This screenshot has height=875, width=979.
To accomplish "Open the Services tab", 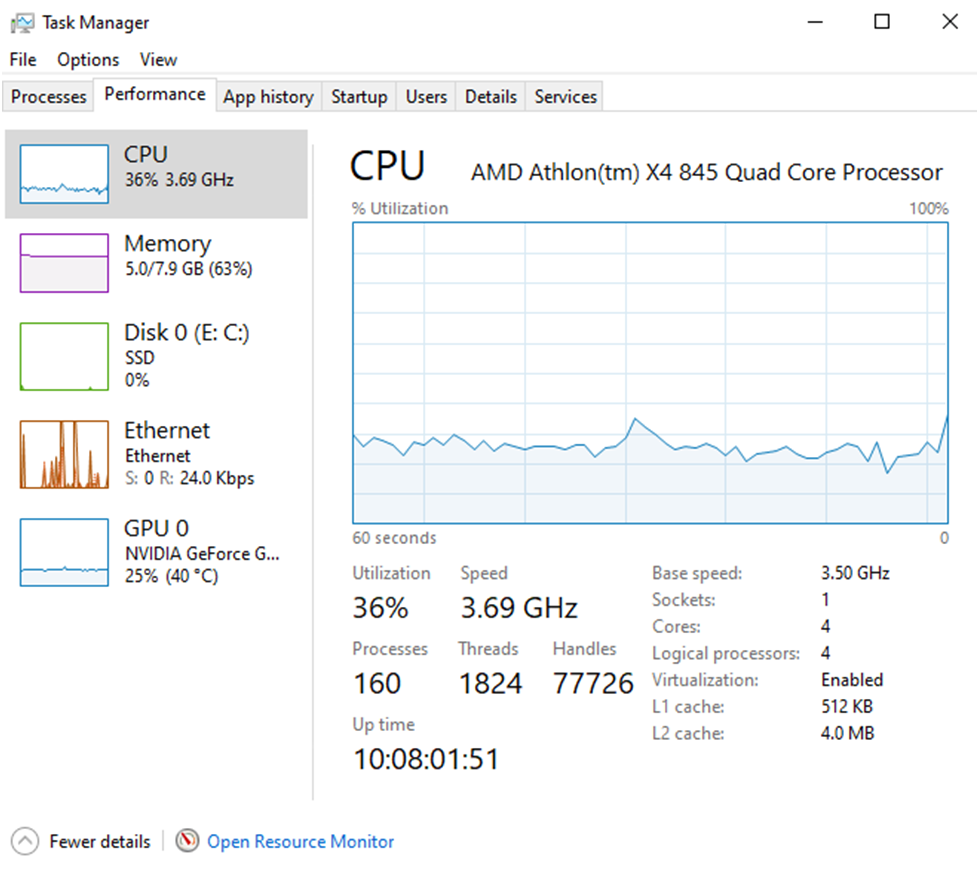I will (565, 97).
